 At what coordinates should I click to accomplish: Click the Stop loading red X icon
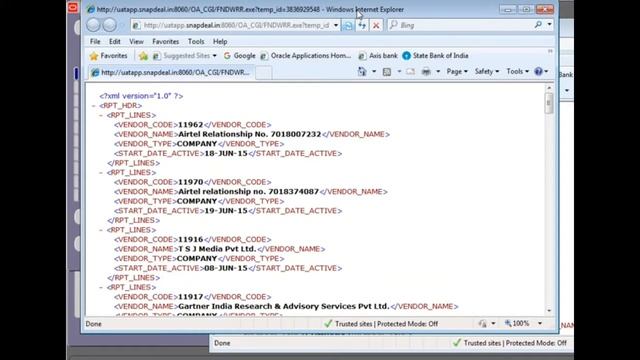coord(376,25)
